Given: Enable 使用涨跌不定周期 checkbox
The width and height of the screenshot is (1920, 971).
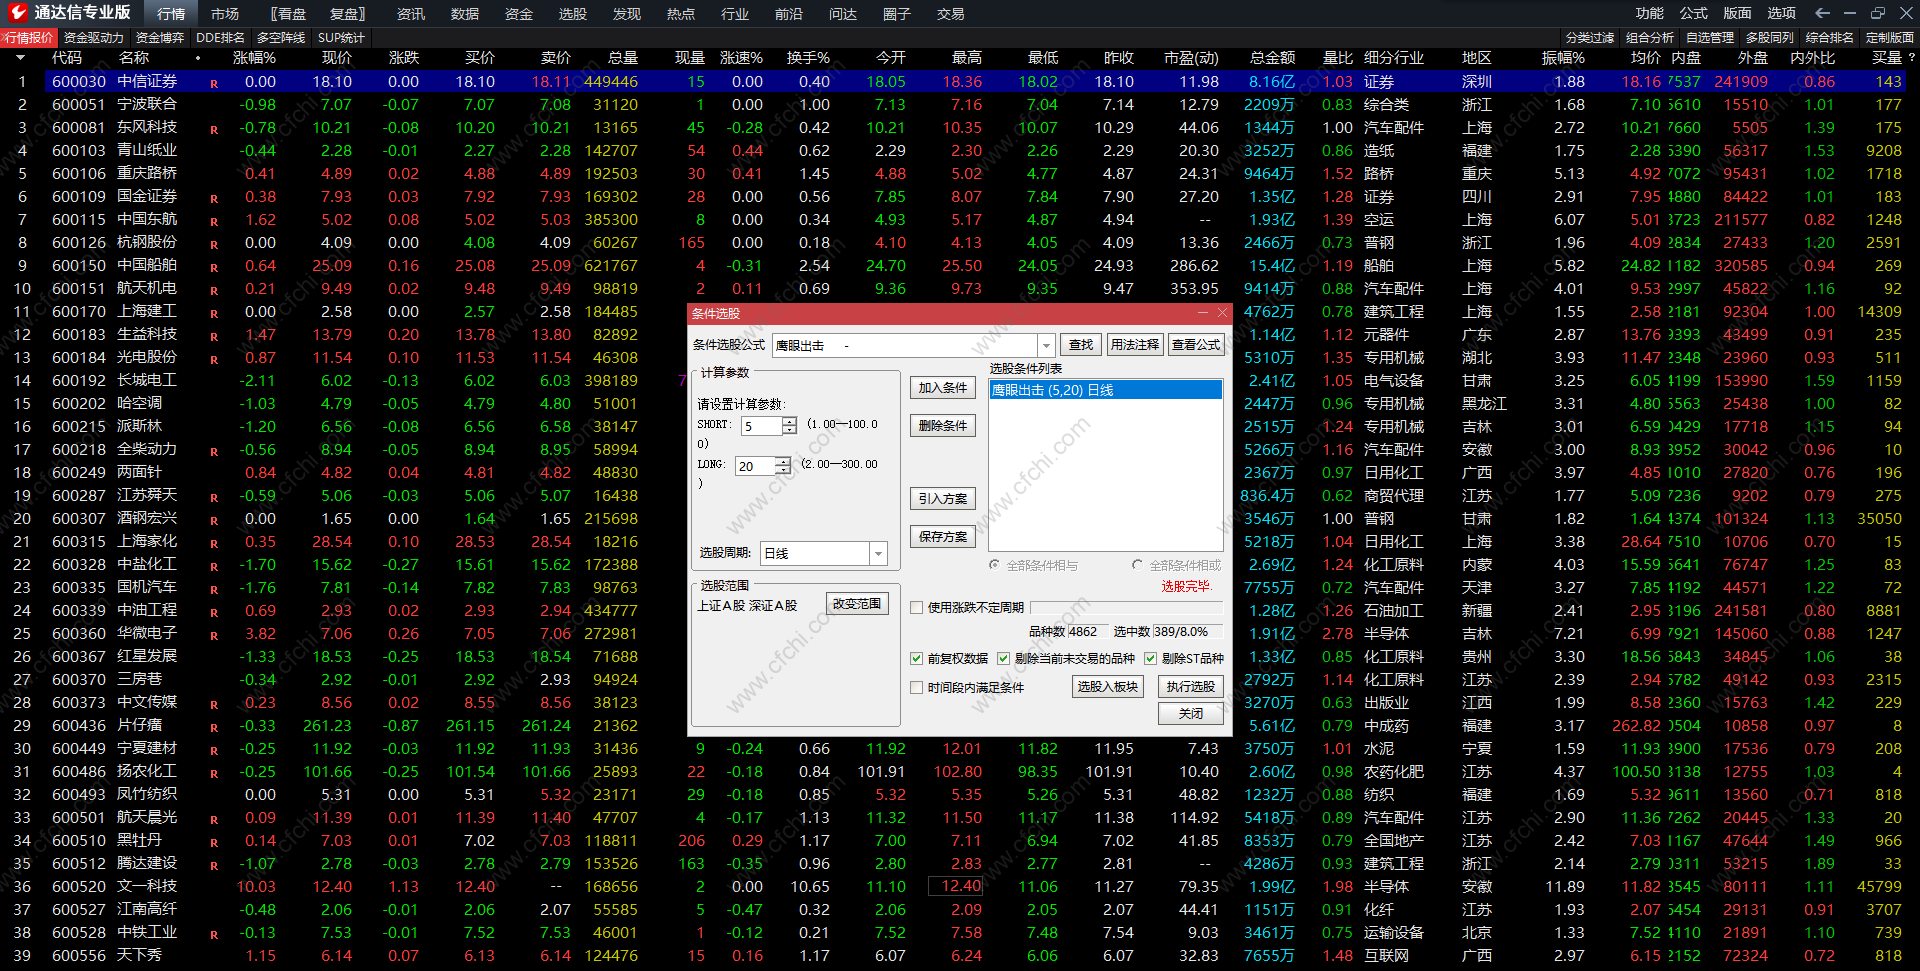Looking at the screenshot, I should (916, 607).
